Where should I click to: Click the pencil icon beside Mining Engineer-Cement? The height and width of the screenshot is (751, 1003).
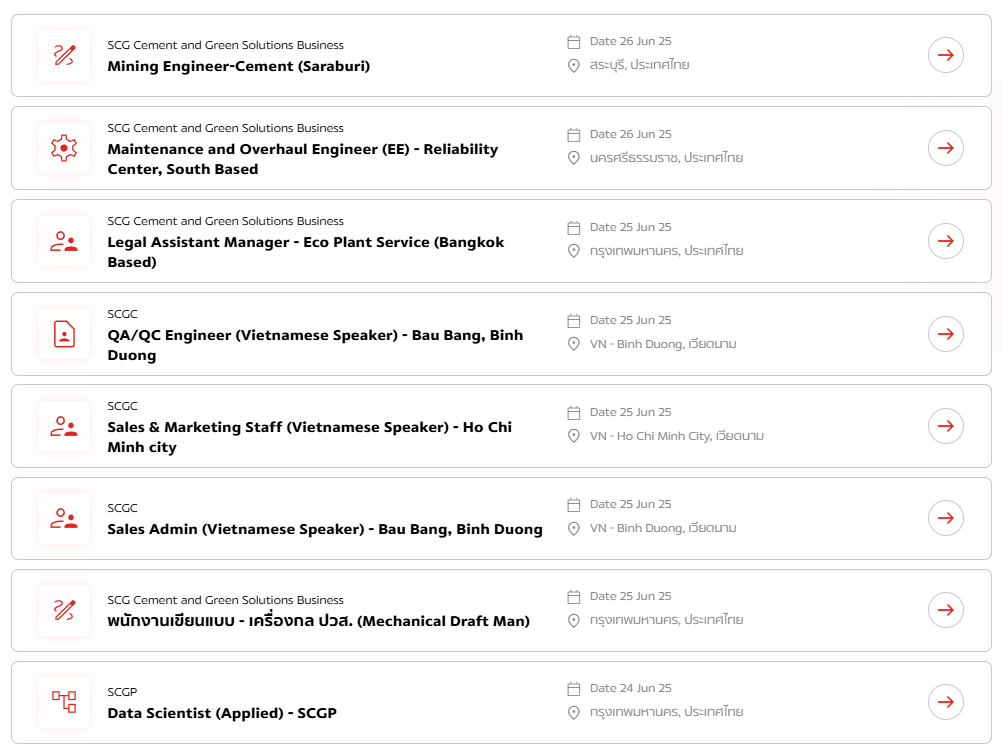[64, 55]
